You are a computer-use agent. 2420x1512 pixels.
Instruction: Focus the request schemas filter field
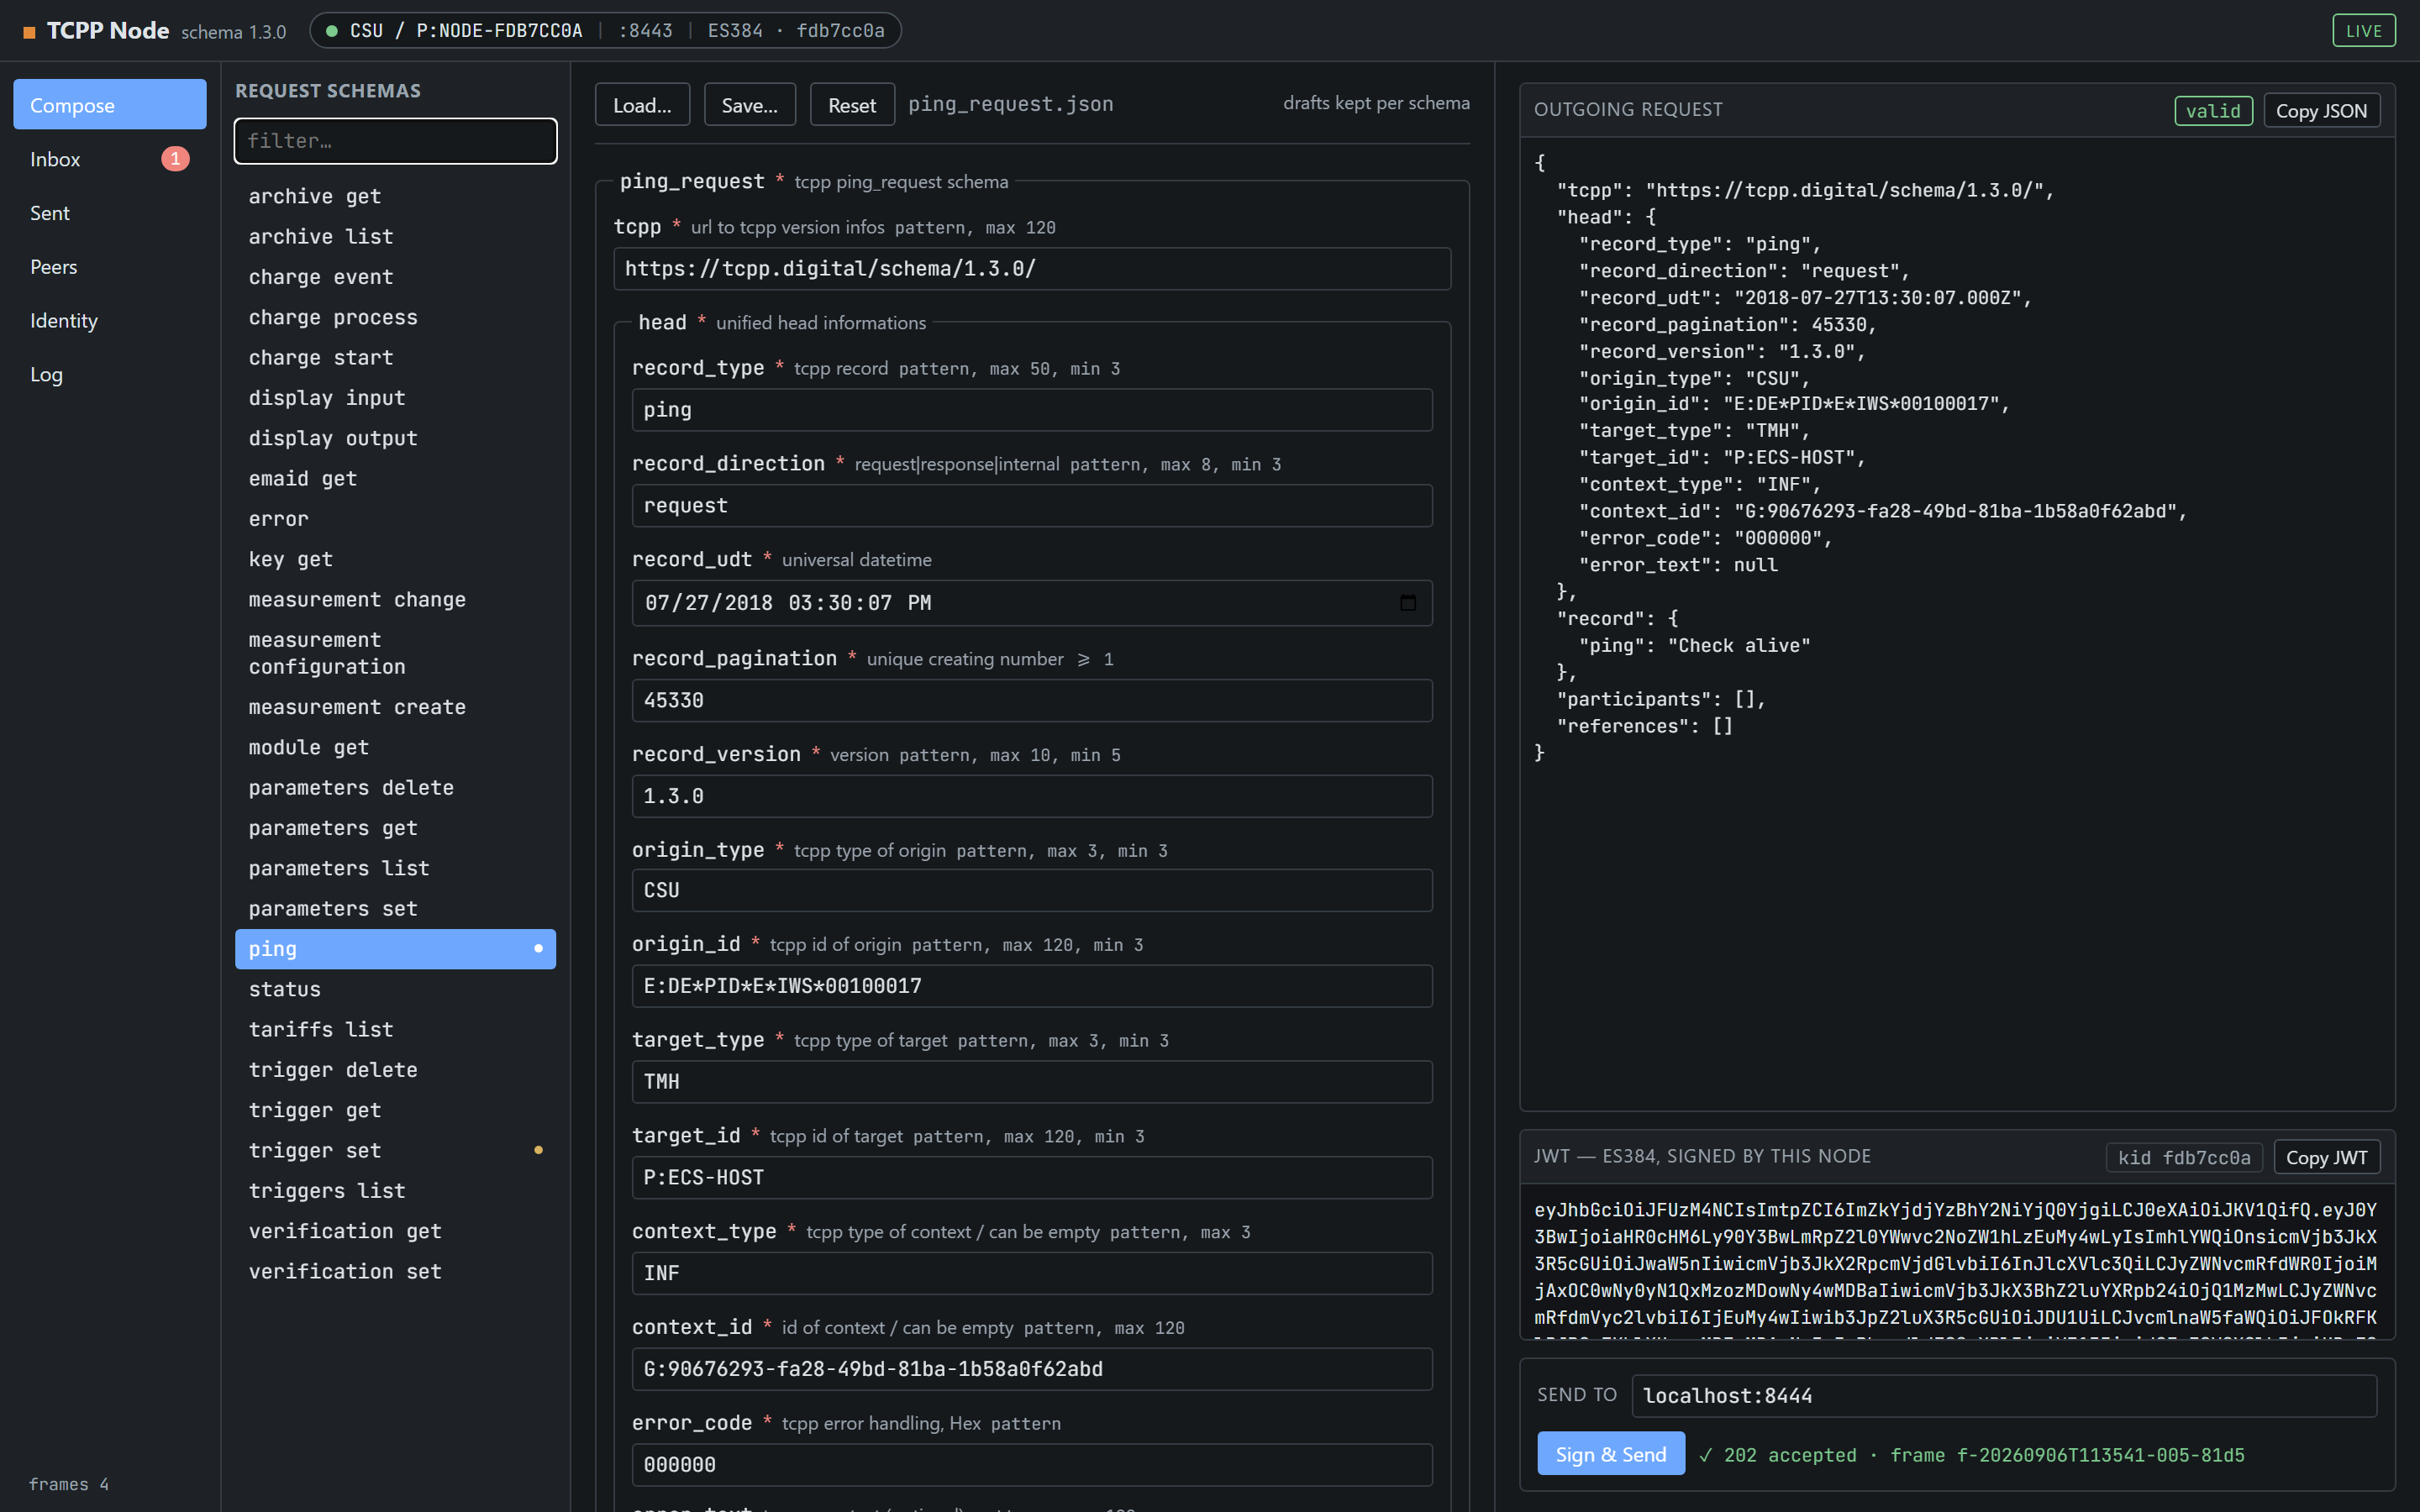click(395, 141)
